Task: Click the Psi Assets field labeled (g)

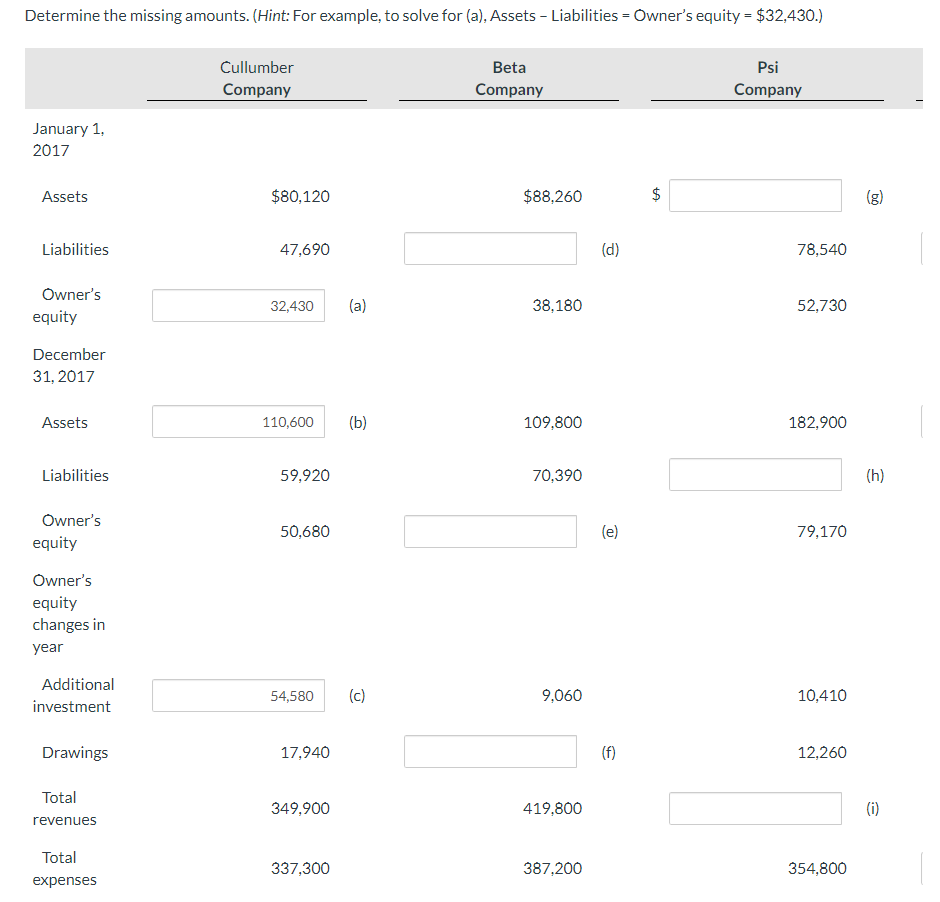Action: pos(755,195)
